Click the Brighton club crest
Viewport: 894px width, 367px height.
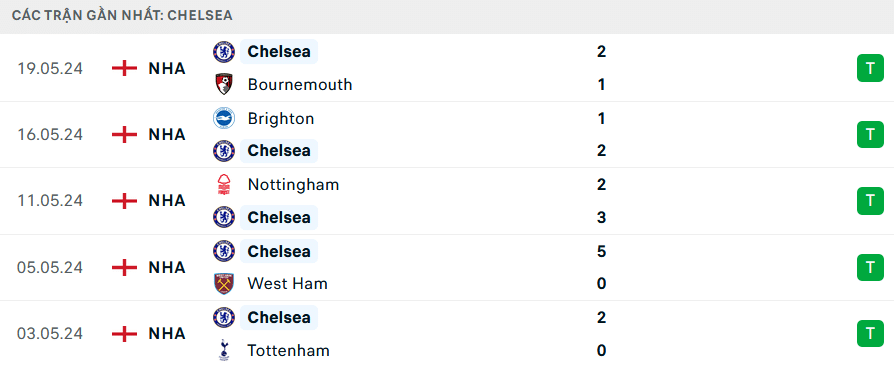click(224, 119)
